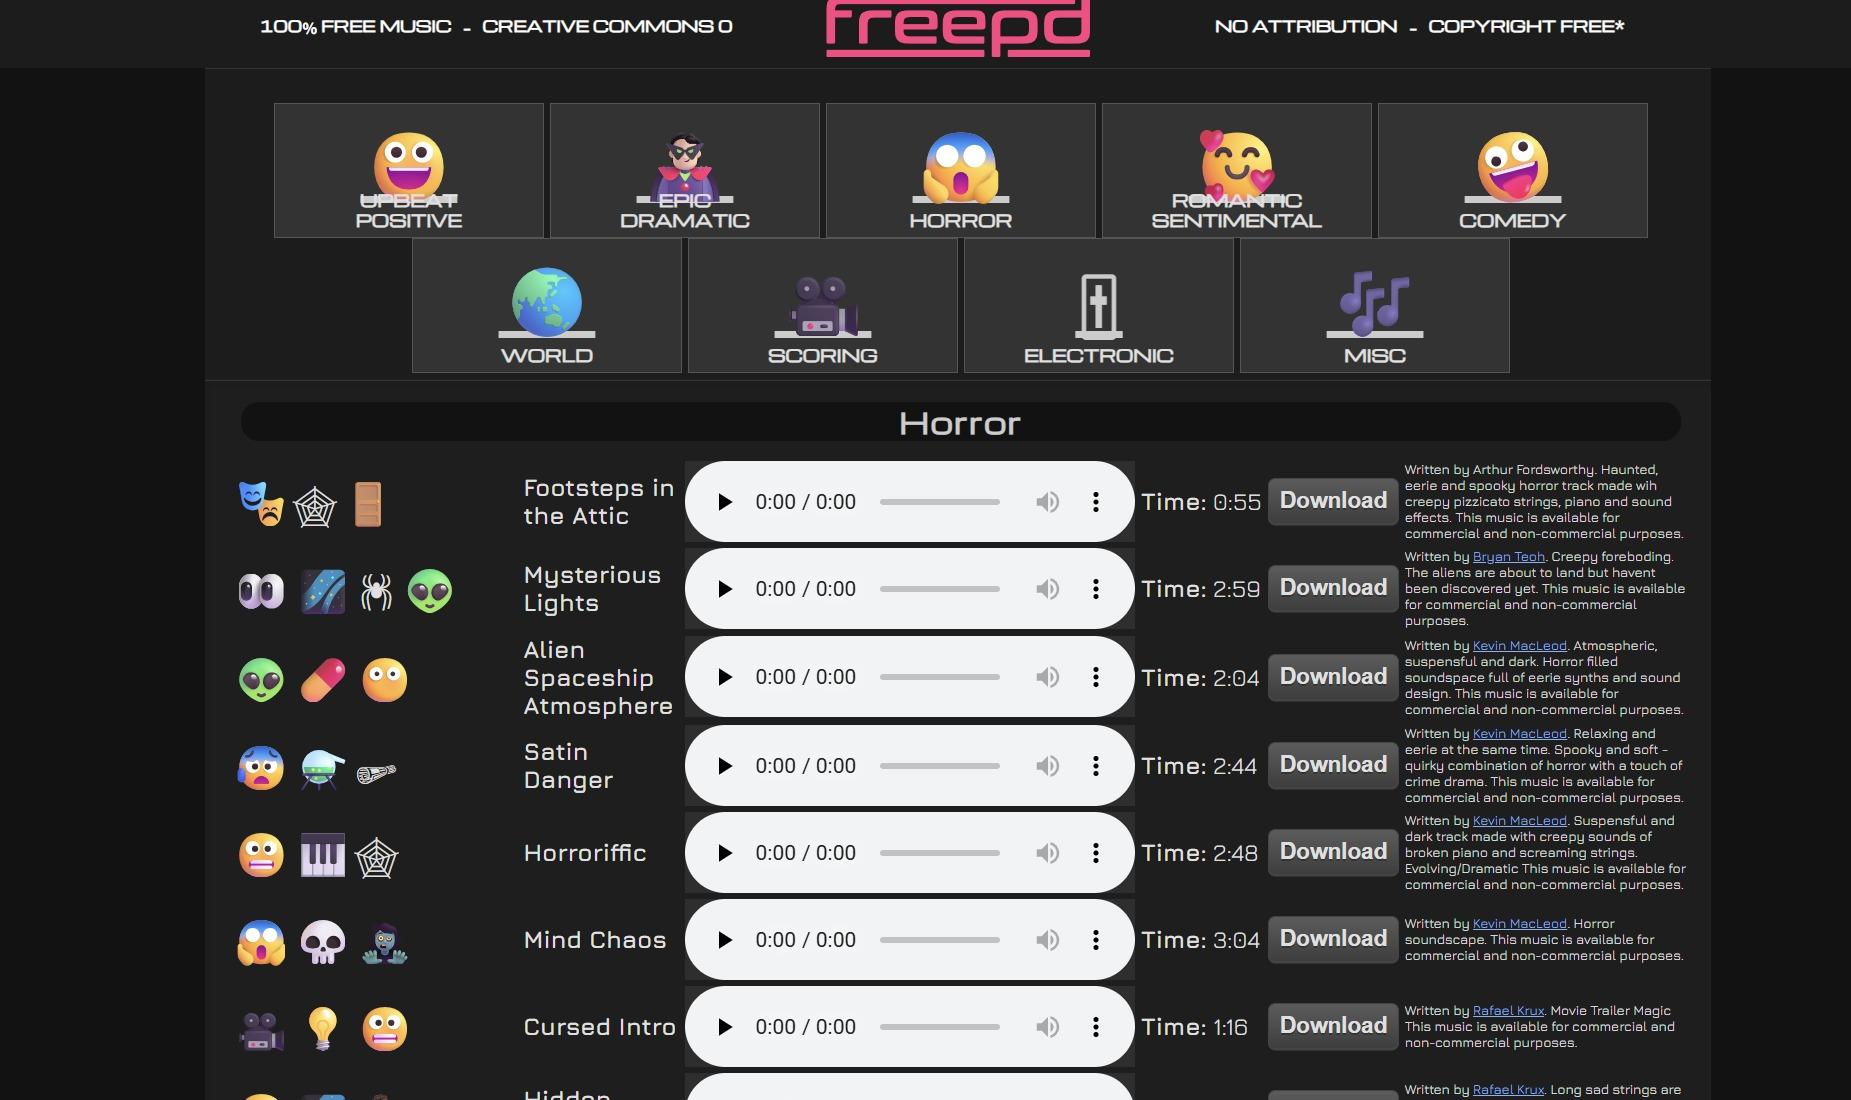Screen dimensions: 1851x1100
Task: Switch to the Horror category
Action: [960, 170]
